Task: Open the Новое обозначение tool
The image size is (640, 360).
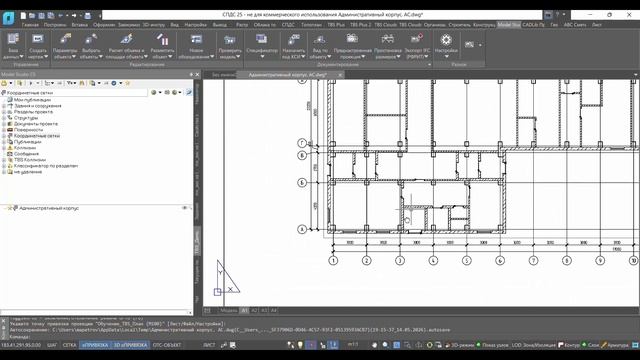Action: (x=196, y=45)
